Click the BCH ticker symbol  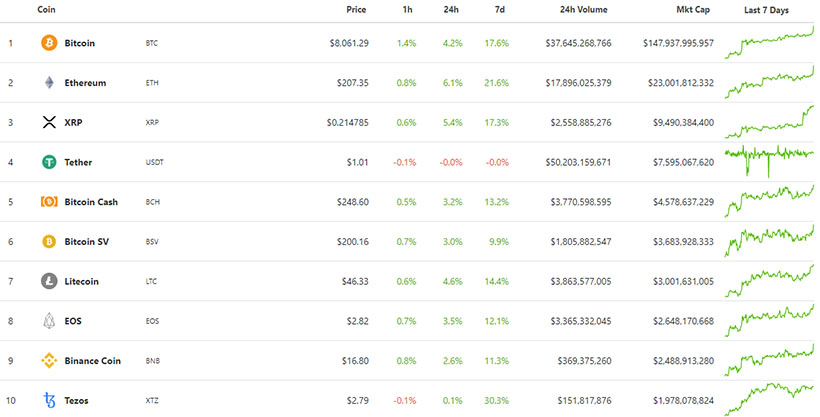click(x=153, y=202)
